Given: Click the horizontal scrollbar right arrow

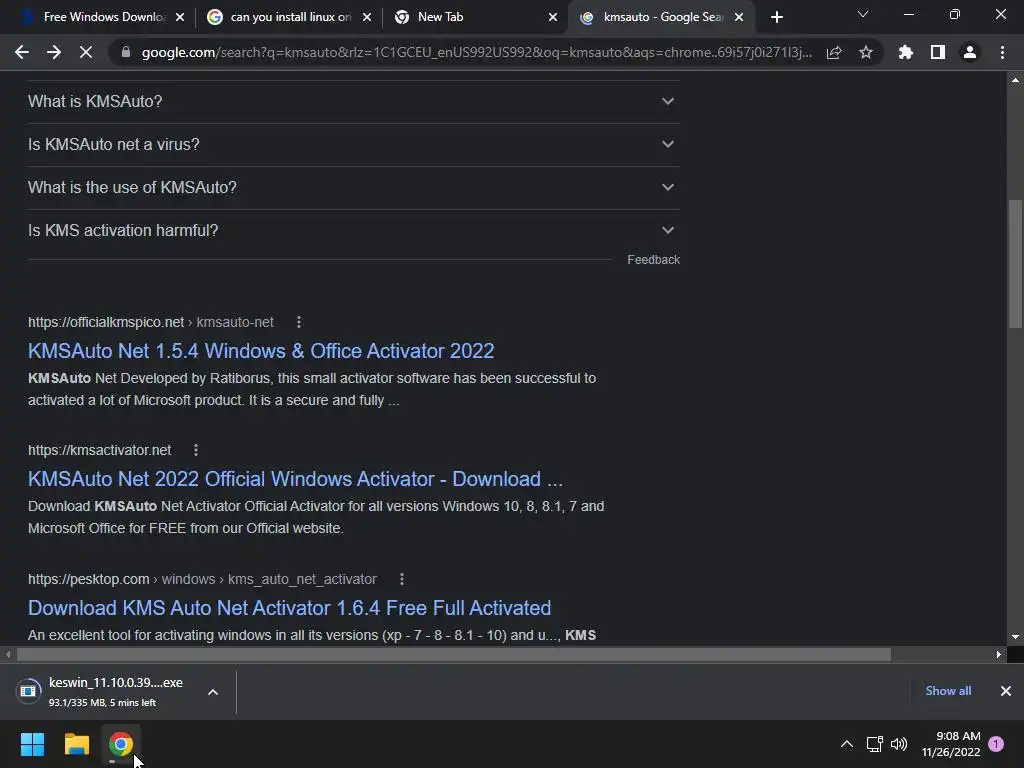Looking at the screenshot, I should tap(999, 654).
